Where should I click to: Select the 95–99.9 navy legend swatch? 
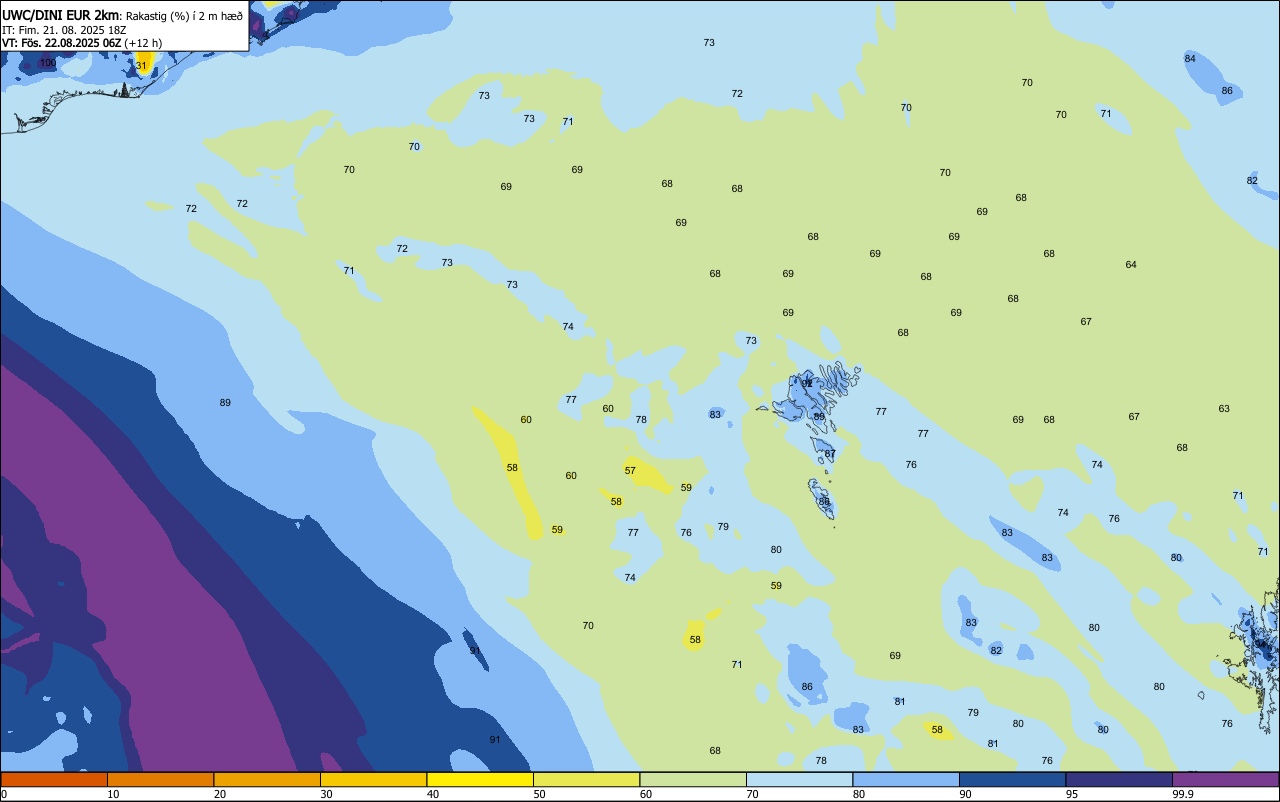(1119, 779)
